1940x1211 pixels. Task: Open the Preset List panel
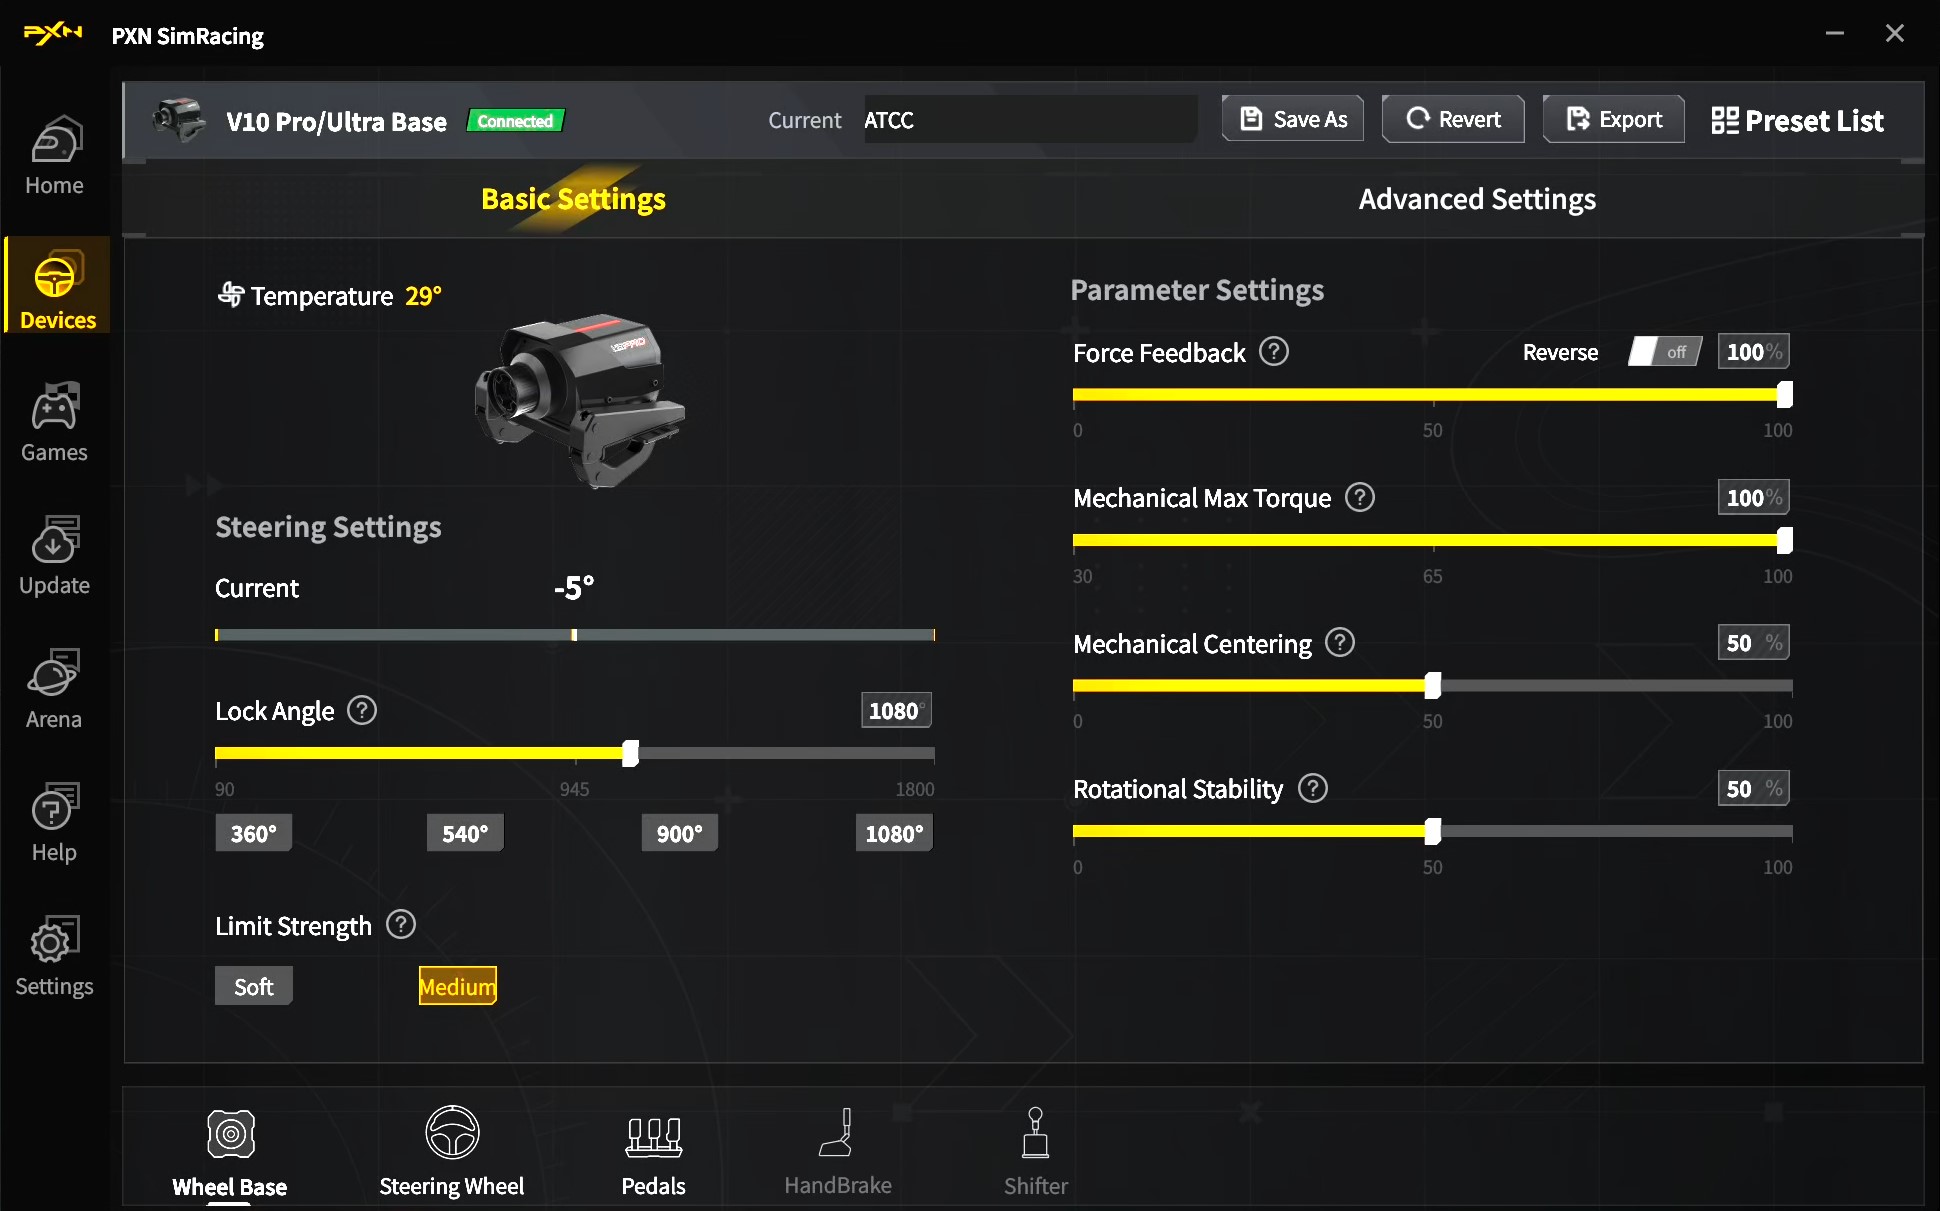(1797, 121)
